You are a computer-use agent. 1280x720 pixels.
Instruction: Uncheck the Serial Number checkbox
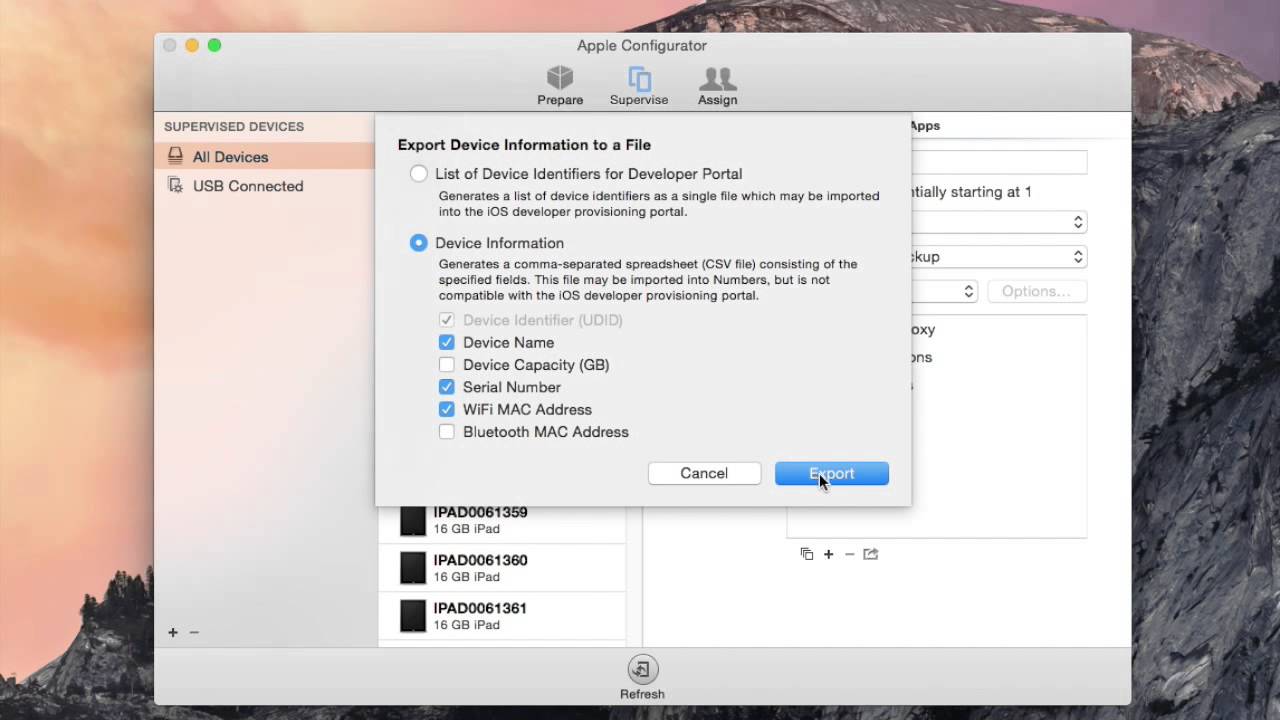pyautogui.click(x=447, y=387)
